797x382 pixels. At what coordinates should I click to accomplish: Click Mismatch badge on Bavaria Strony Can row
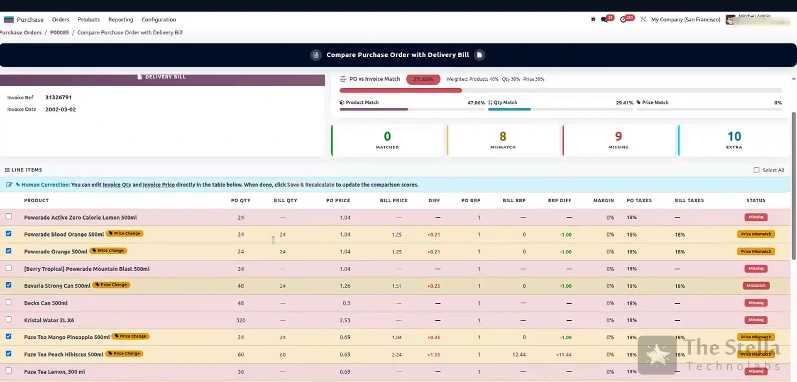(x=756, y=286)
